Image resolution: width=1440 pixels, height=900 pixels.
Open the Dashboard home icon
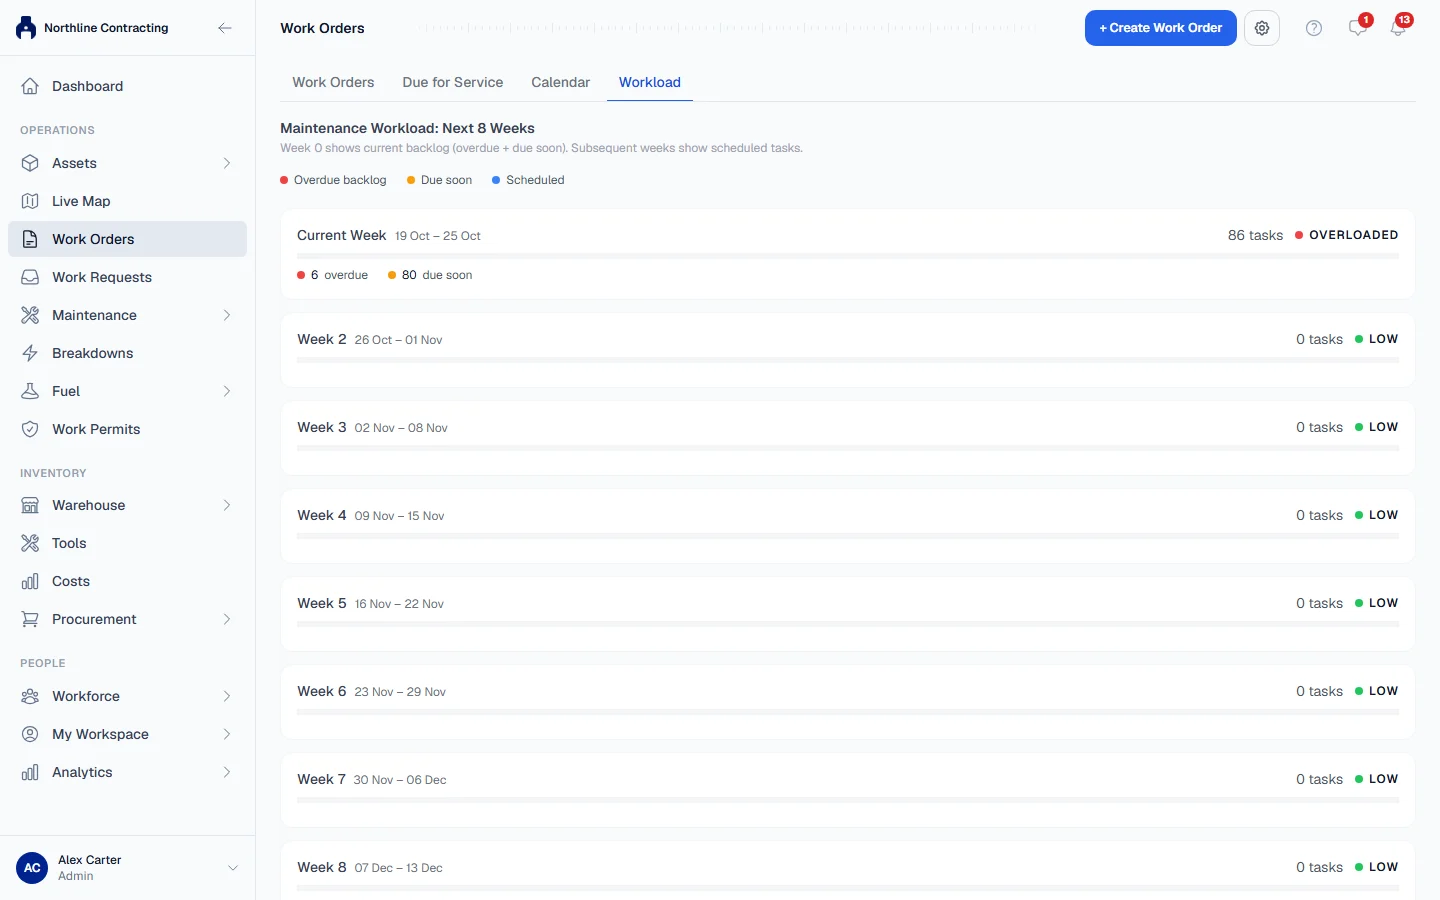pos(30,86)
